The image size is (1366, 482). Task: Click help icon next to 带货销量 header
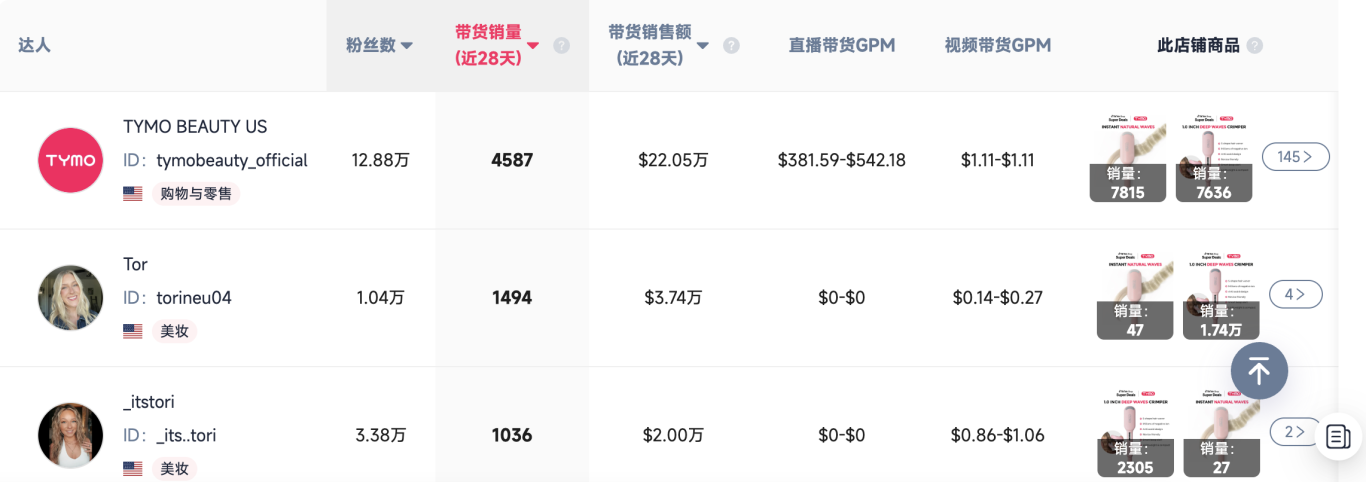561,45
